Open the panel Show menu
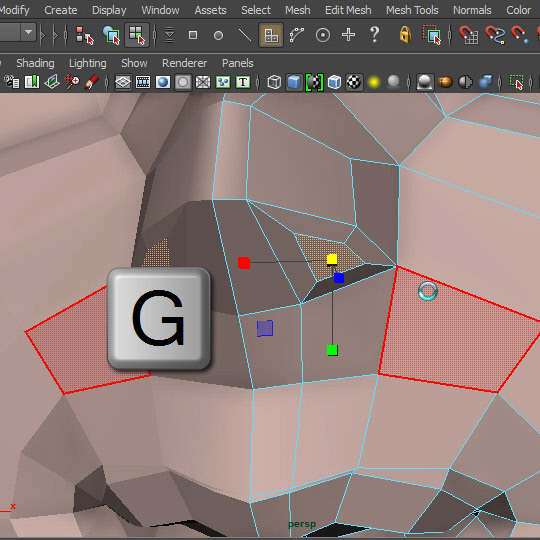This screenshot has width=540, height=540. click(x=134, y=63)
